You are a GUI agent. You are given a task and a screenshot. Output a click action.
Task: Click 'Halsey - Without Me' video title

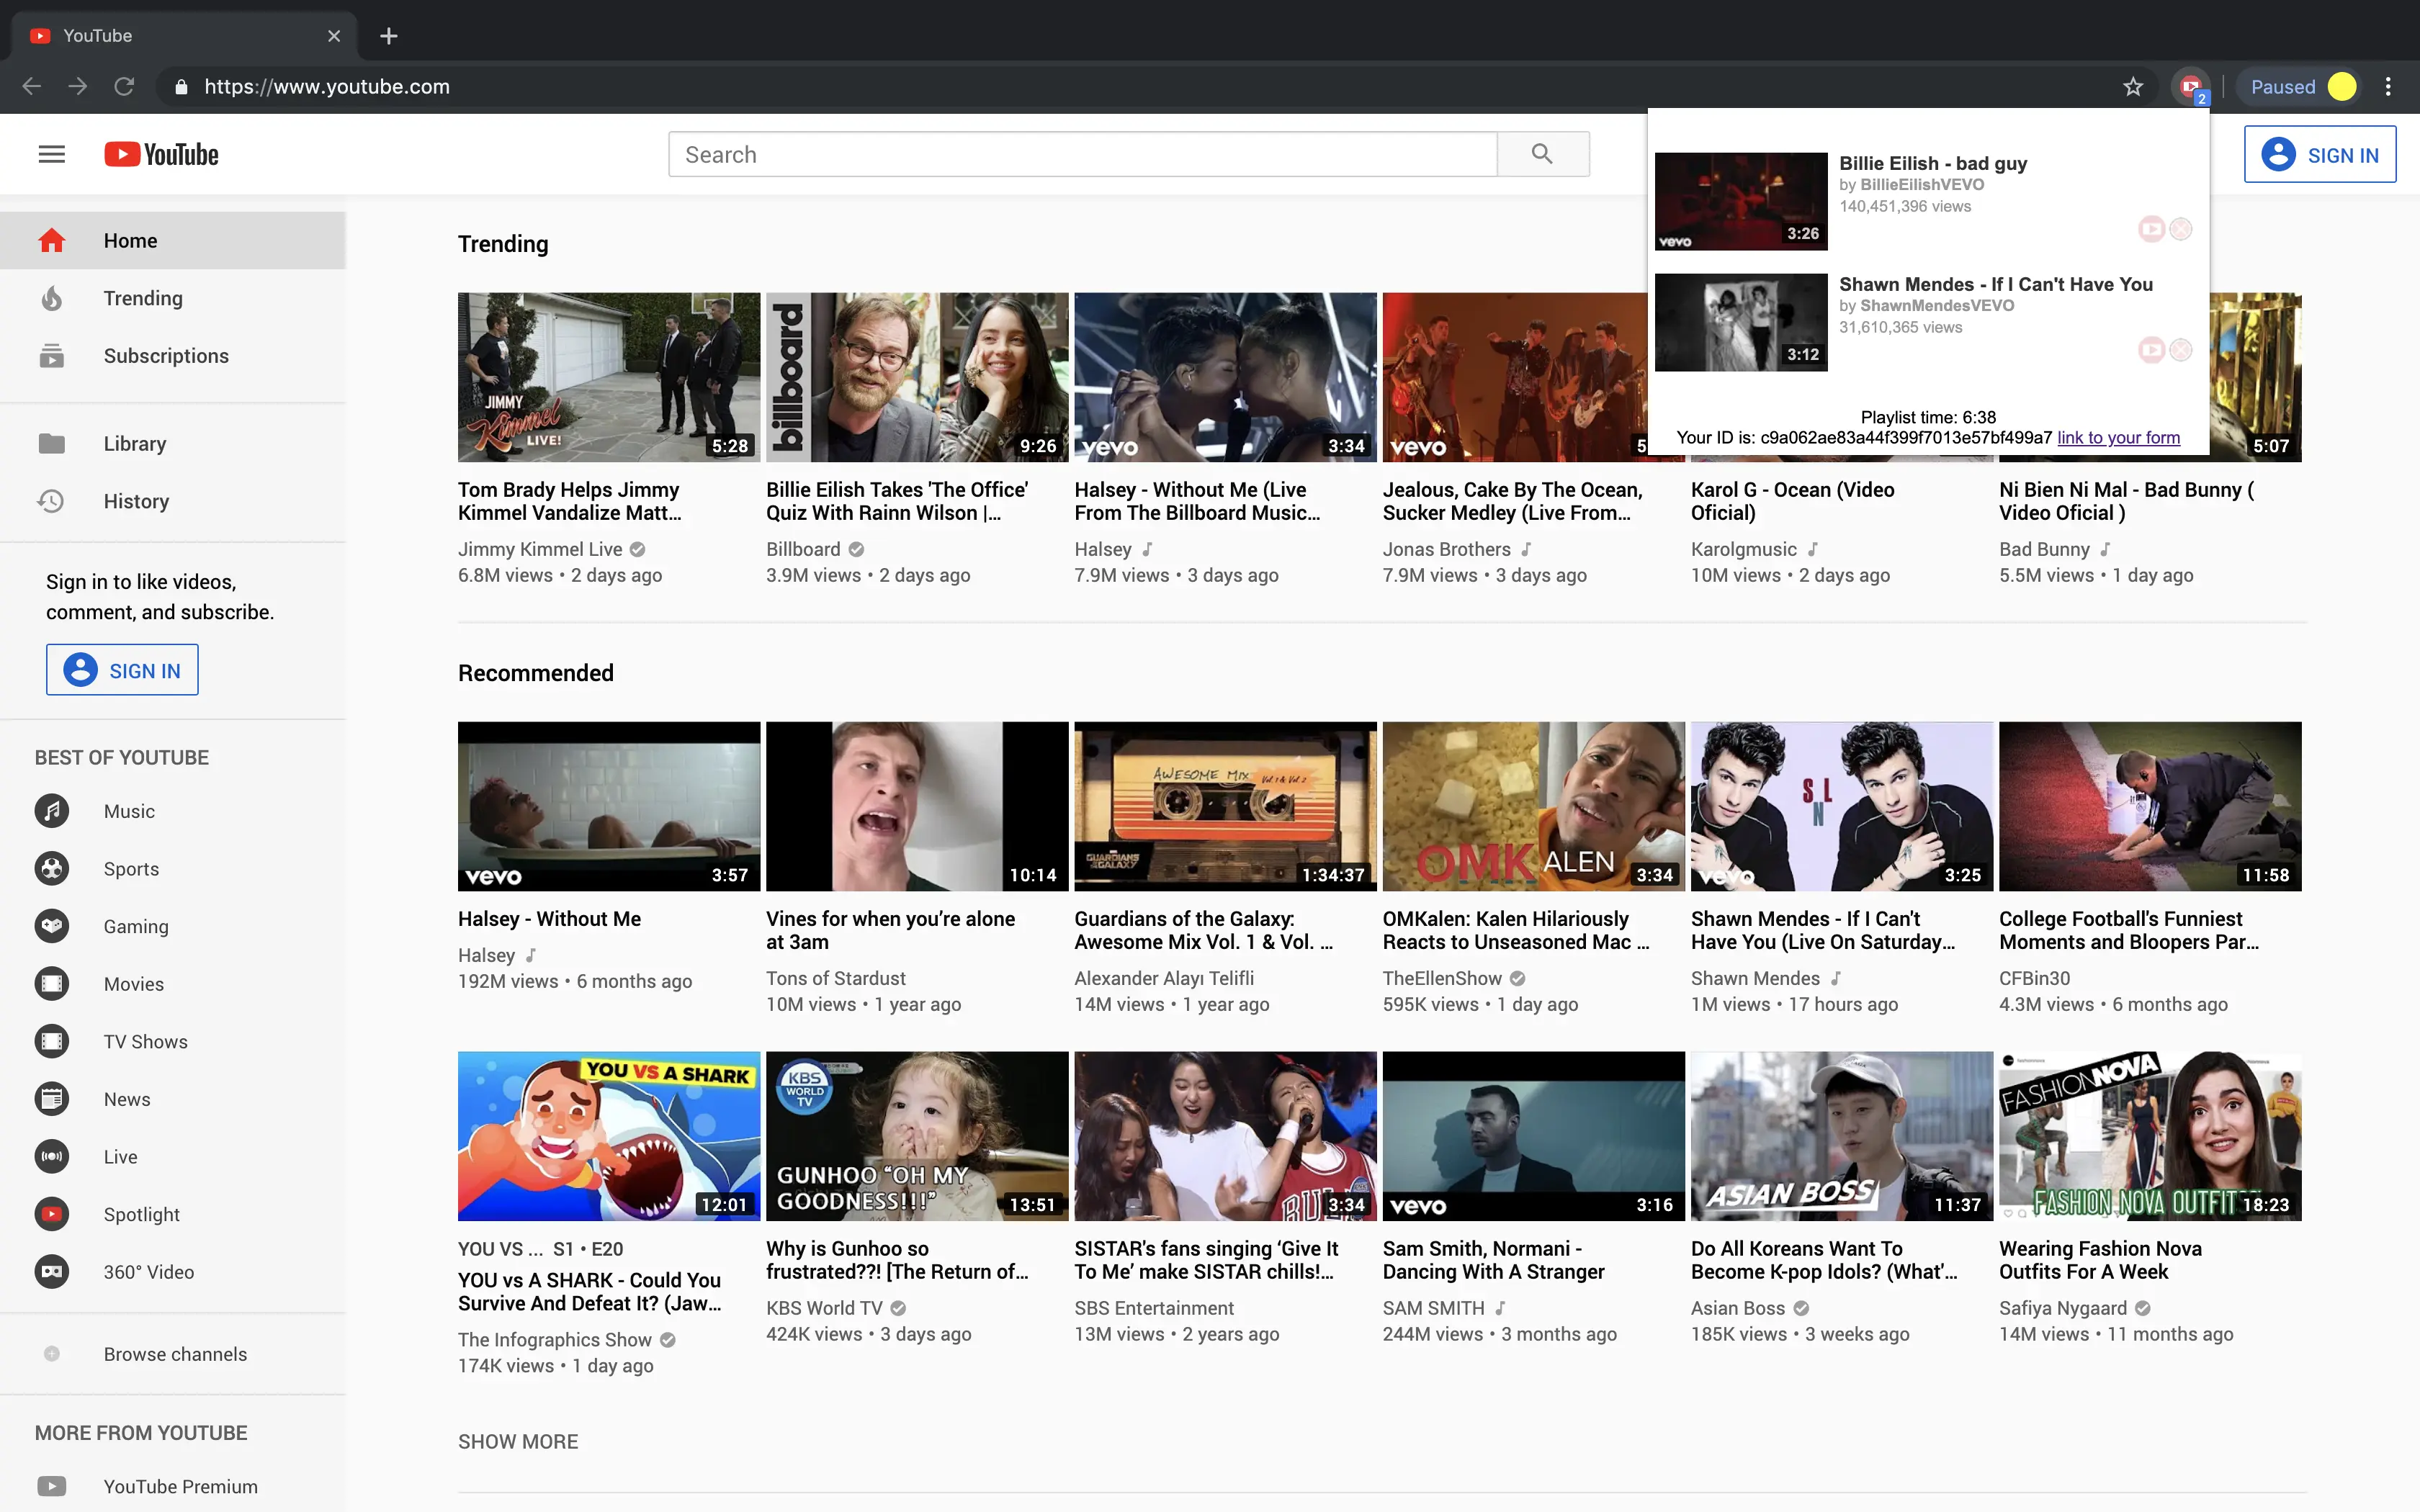[549, 918]
